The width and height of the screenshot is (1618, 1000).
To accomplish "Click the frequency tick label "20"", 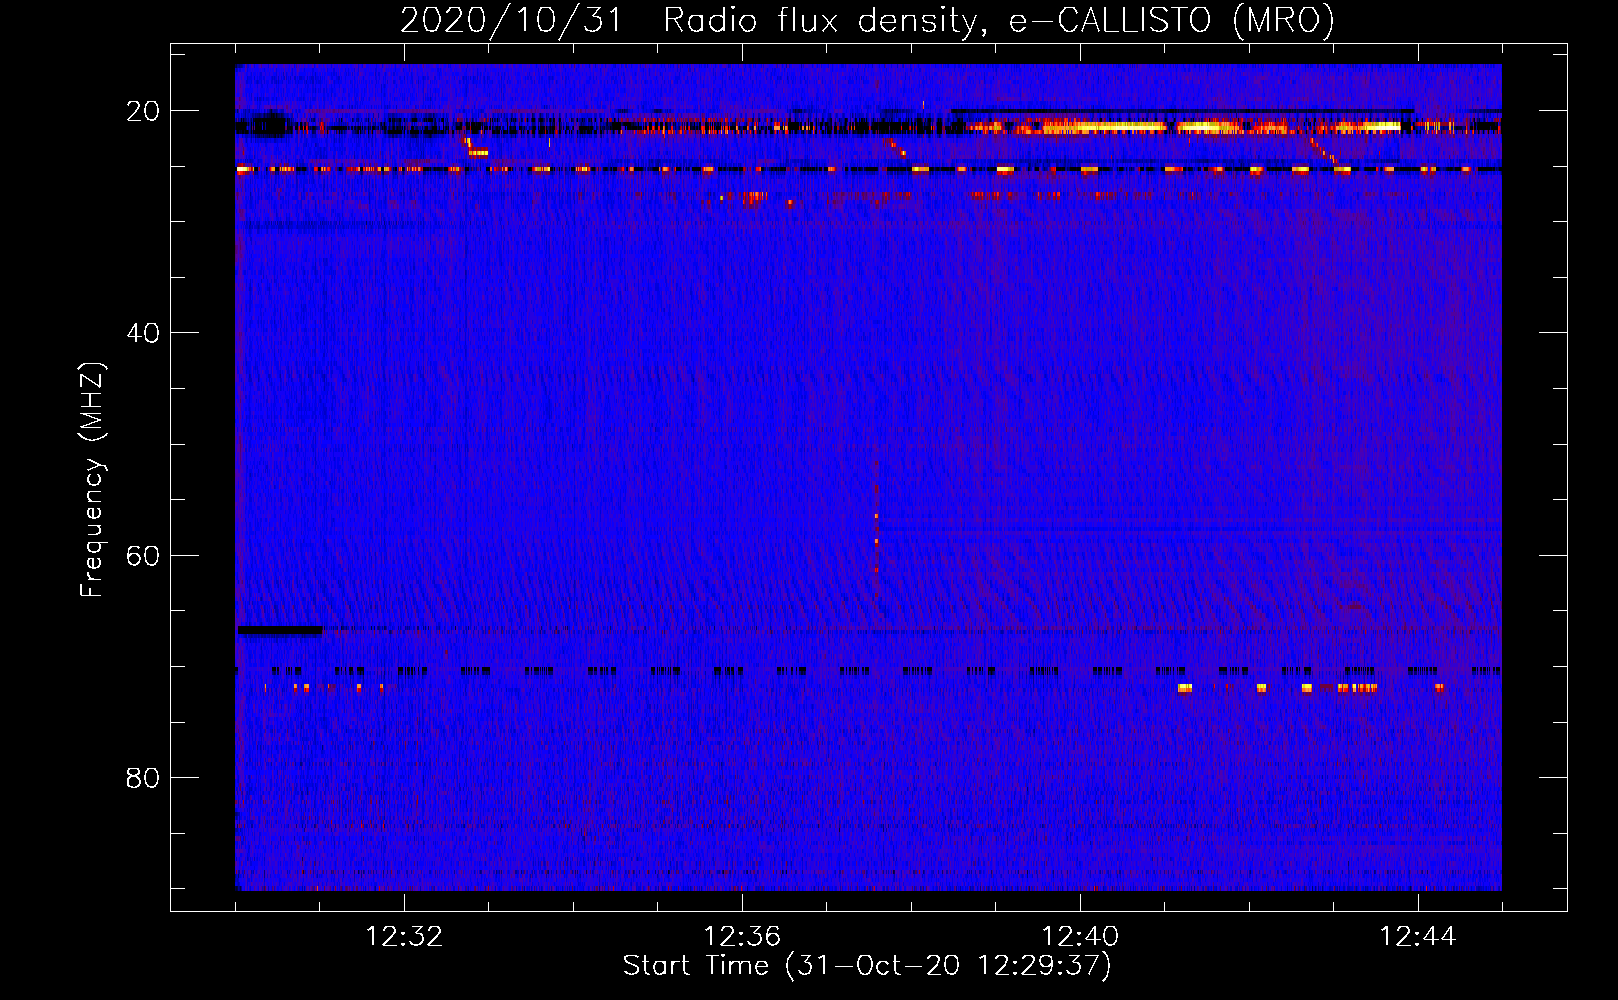I will pos(143,111).
